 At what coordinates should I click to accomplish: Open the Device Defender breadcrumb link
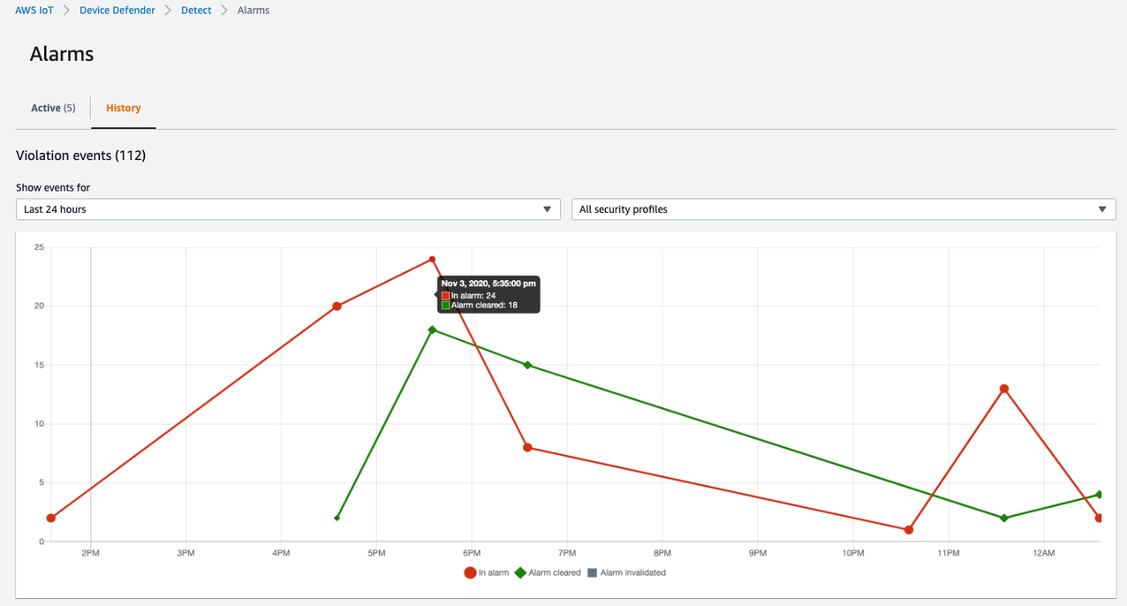click(117, 10)
